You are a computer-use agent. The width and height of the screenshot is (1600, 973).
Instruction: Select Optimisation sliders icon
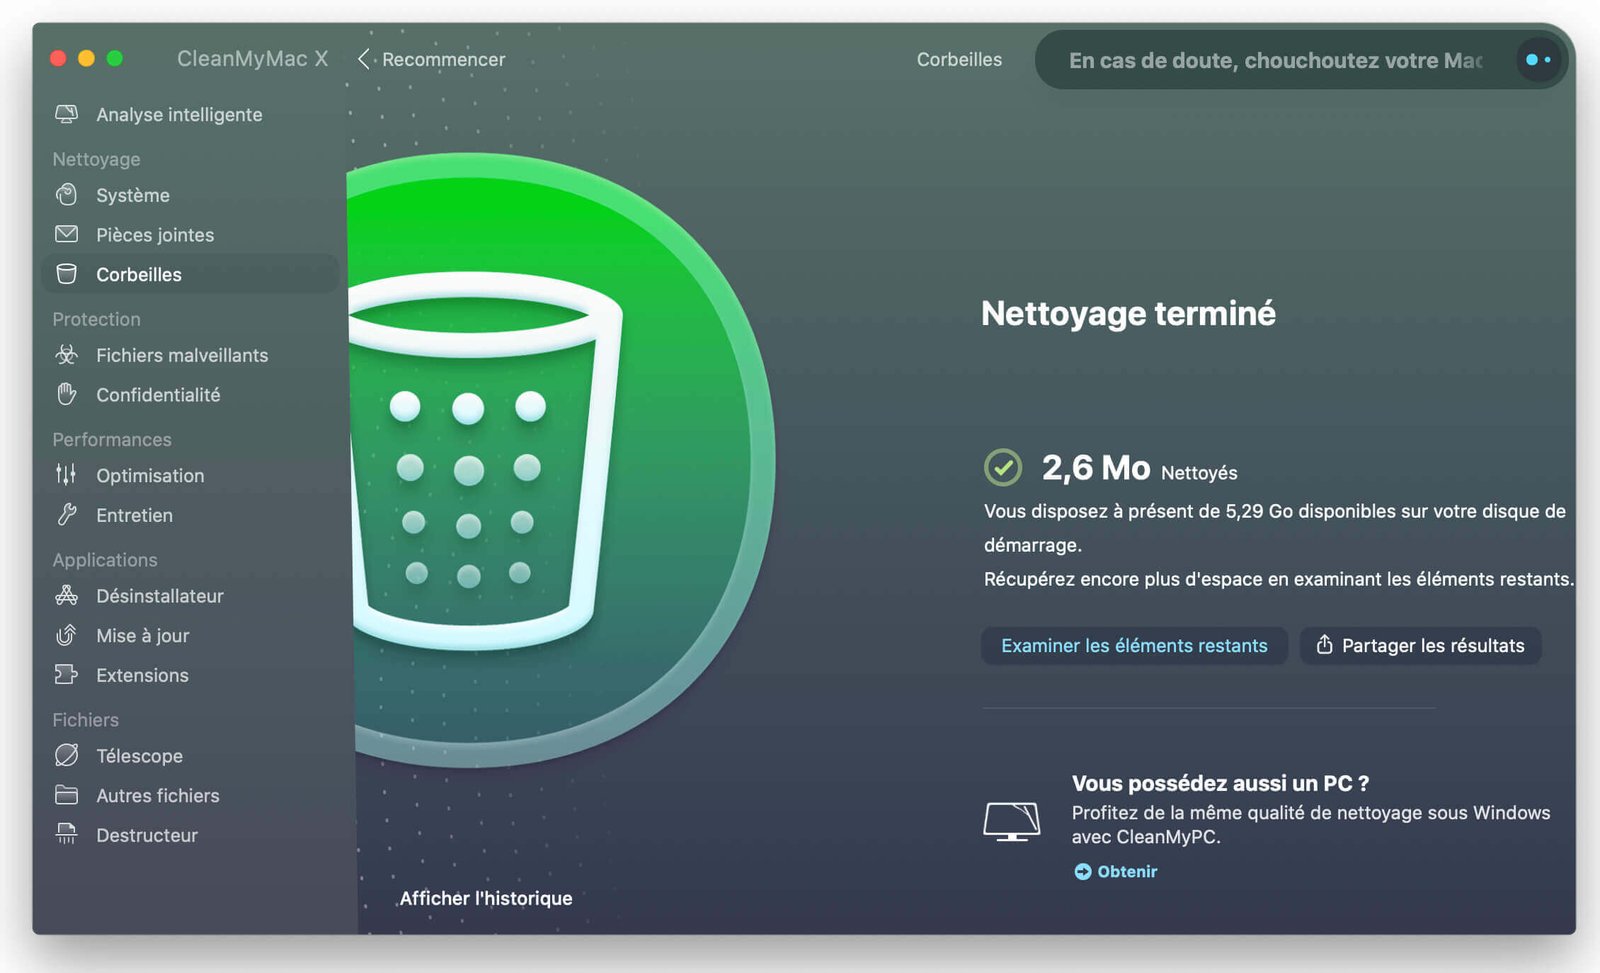click(66, 474)
